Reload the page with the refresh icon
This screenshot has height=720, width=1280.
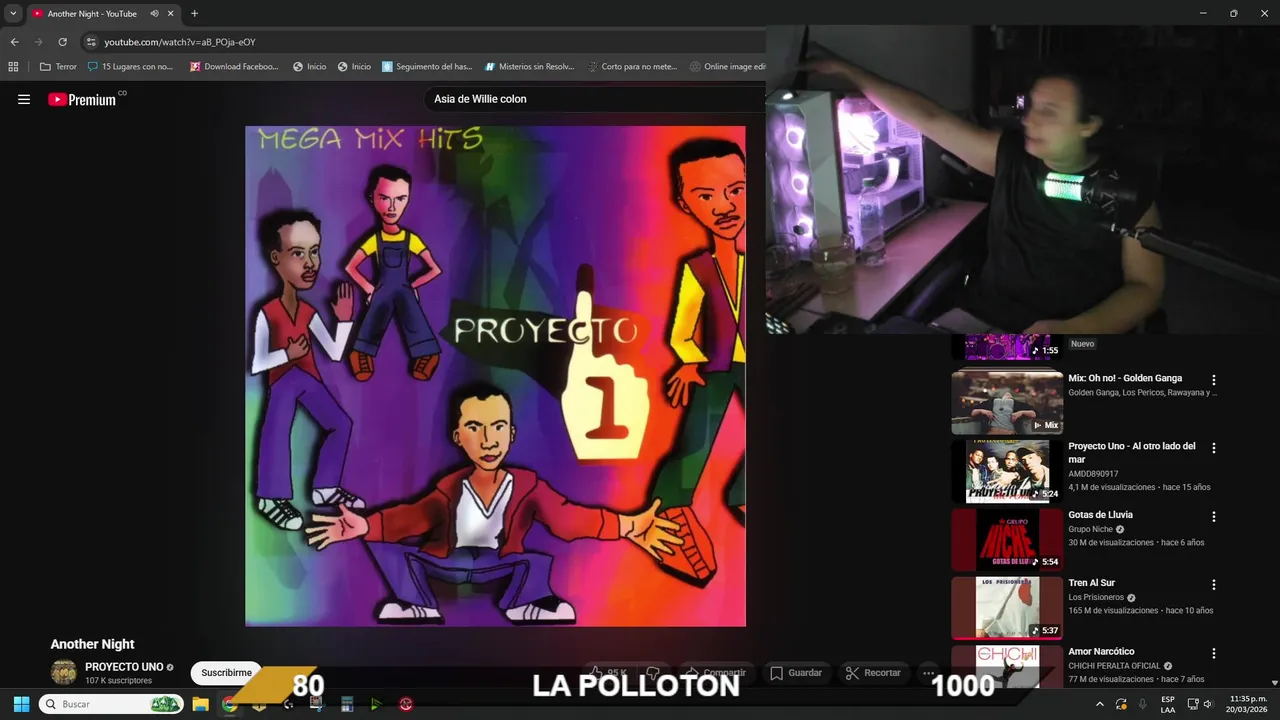(62, 42)
